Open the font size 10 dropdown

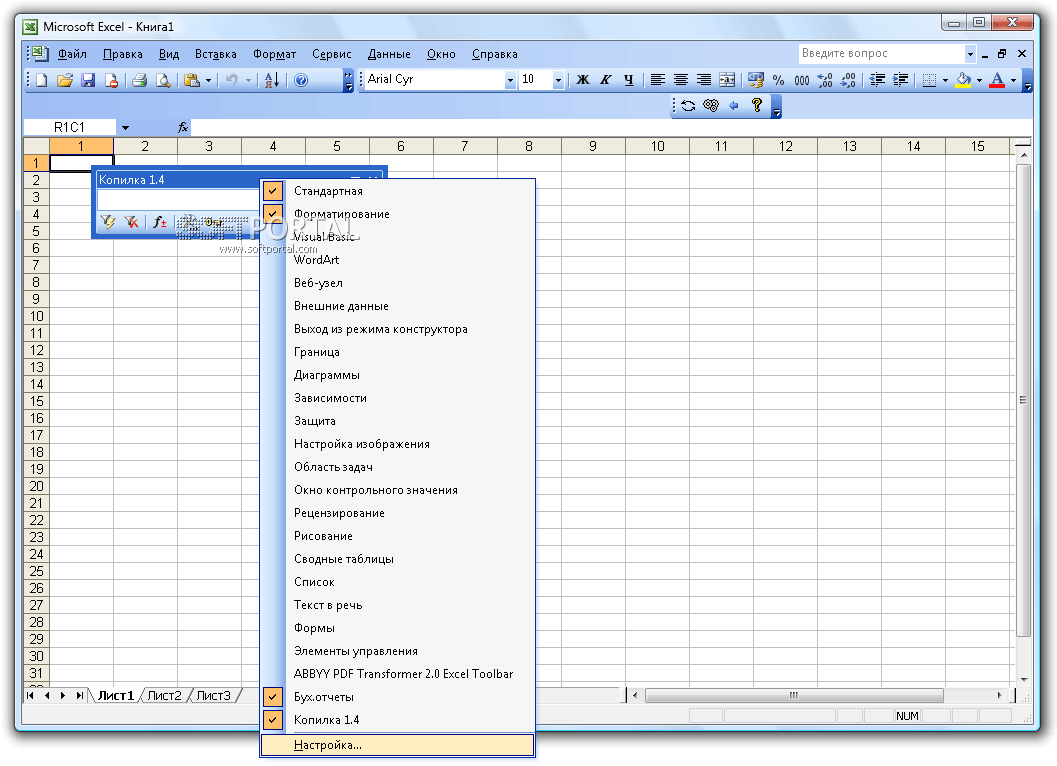pyautogui.click(x=558, y=80)
